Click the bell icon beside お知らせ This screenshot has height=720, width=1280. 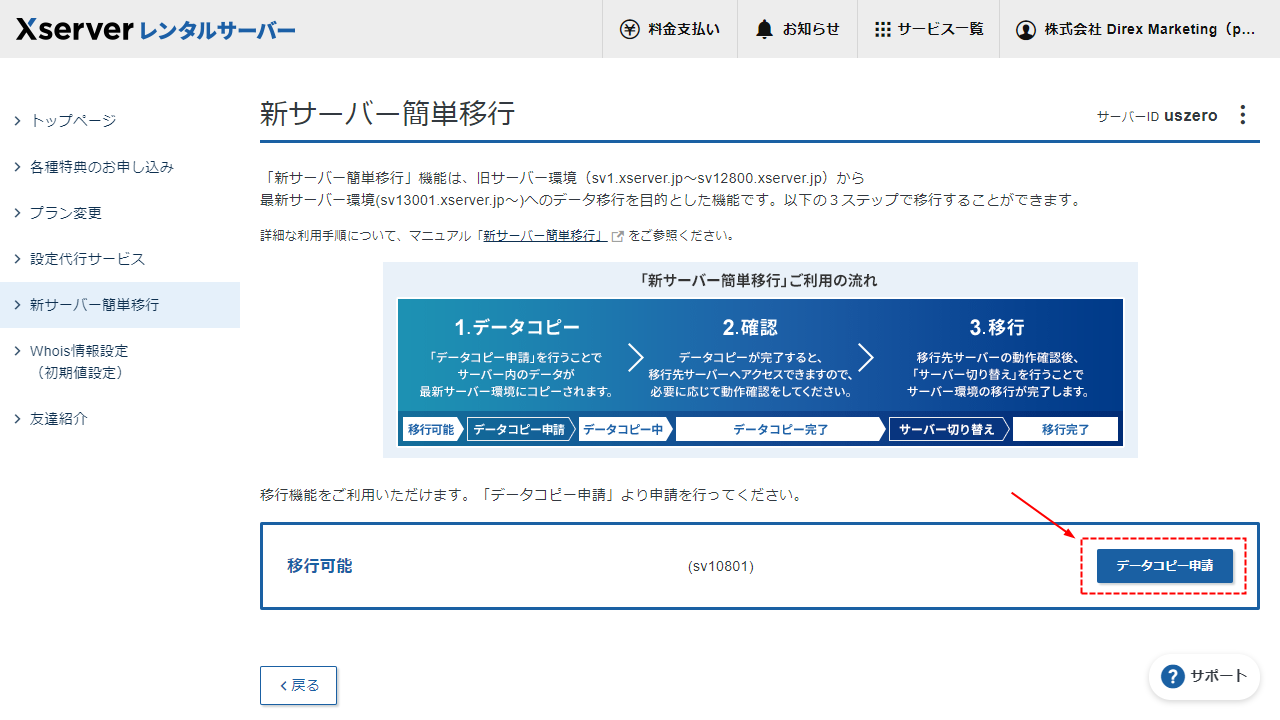tap(765, 29)
